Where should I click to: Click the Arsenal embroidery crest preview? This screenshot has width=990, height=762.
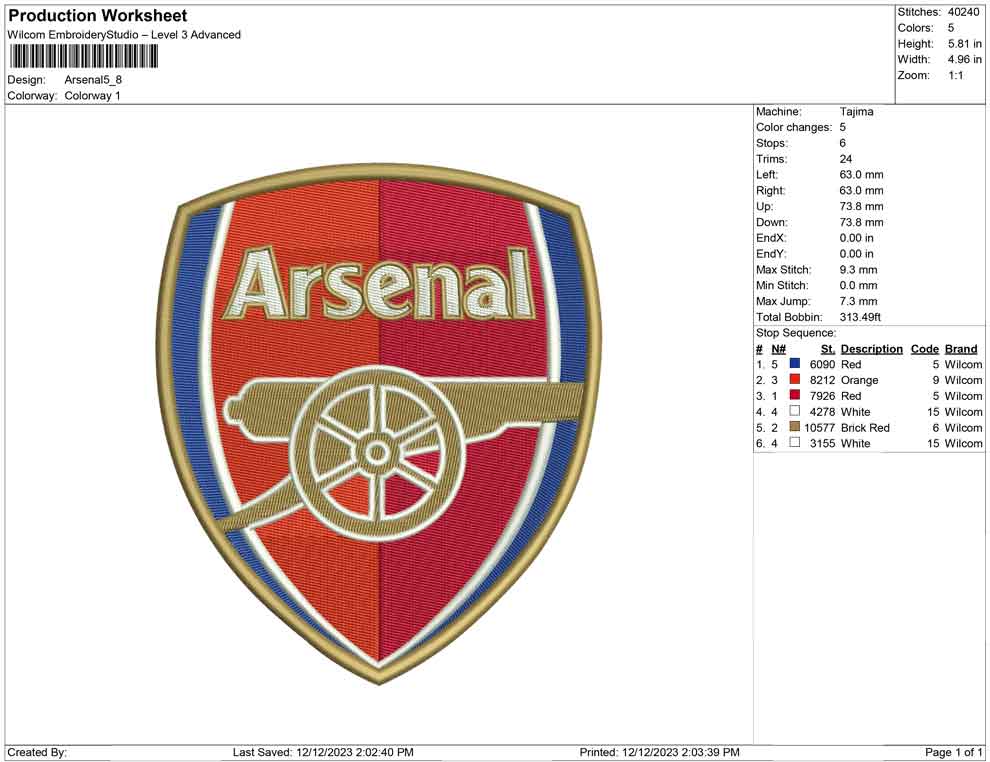click(379, 424)
